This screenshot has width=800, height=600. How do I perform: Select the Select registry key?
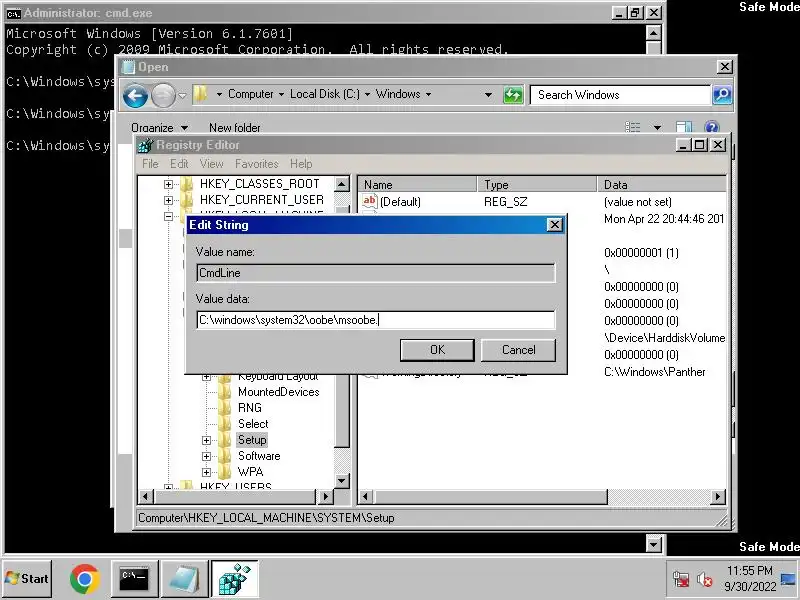(253, 424)
